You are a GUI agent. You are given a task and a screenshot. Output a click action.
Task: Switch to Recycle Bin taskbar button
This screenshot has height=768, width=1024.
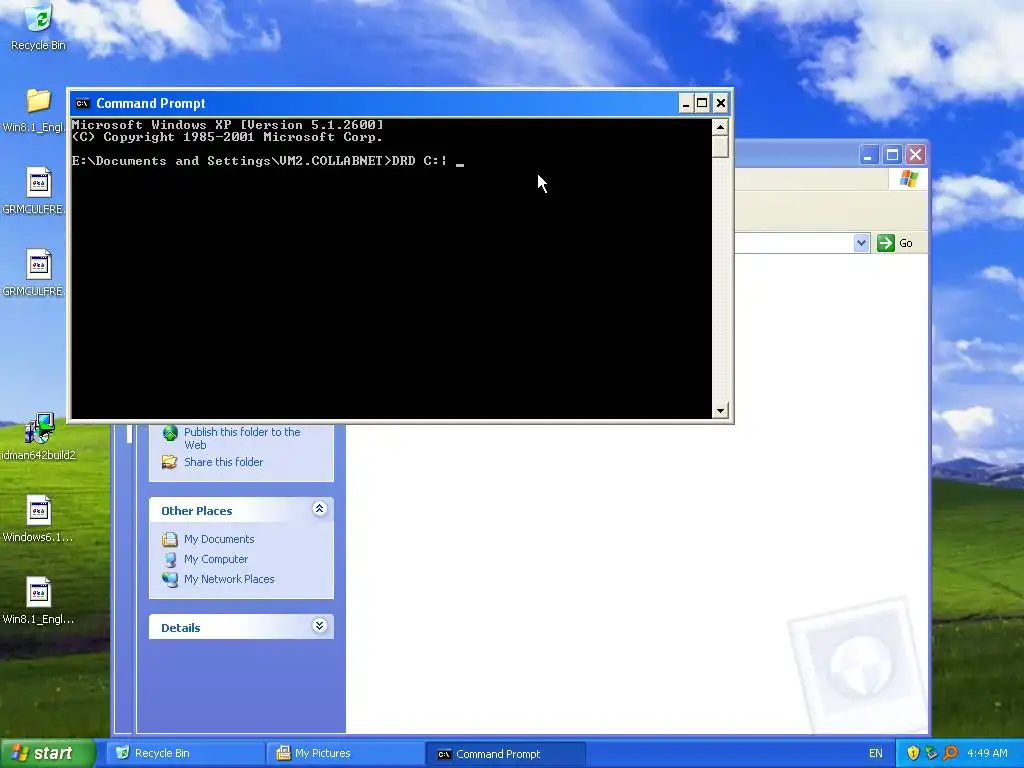click(x=186, y=753)
